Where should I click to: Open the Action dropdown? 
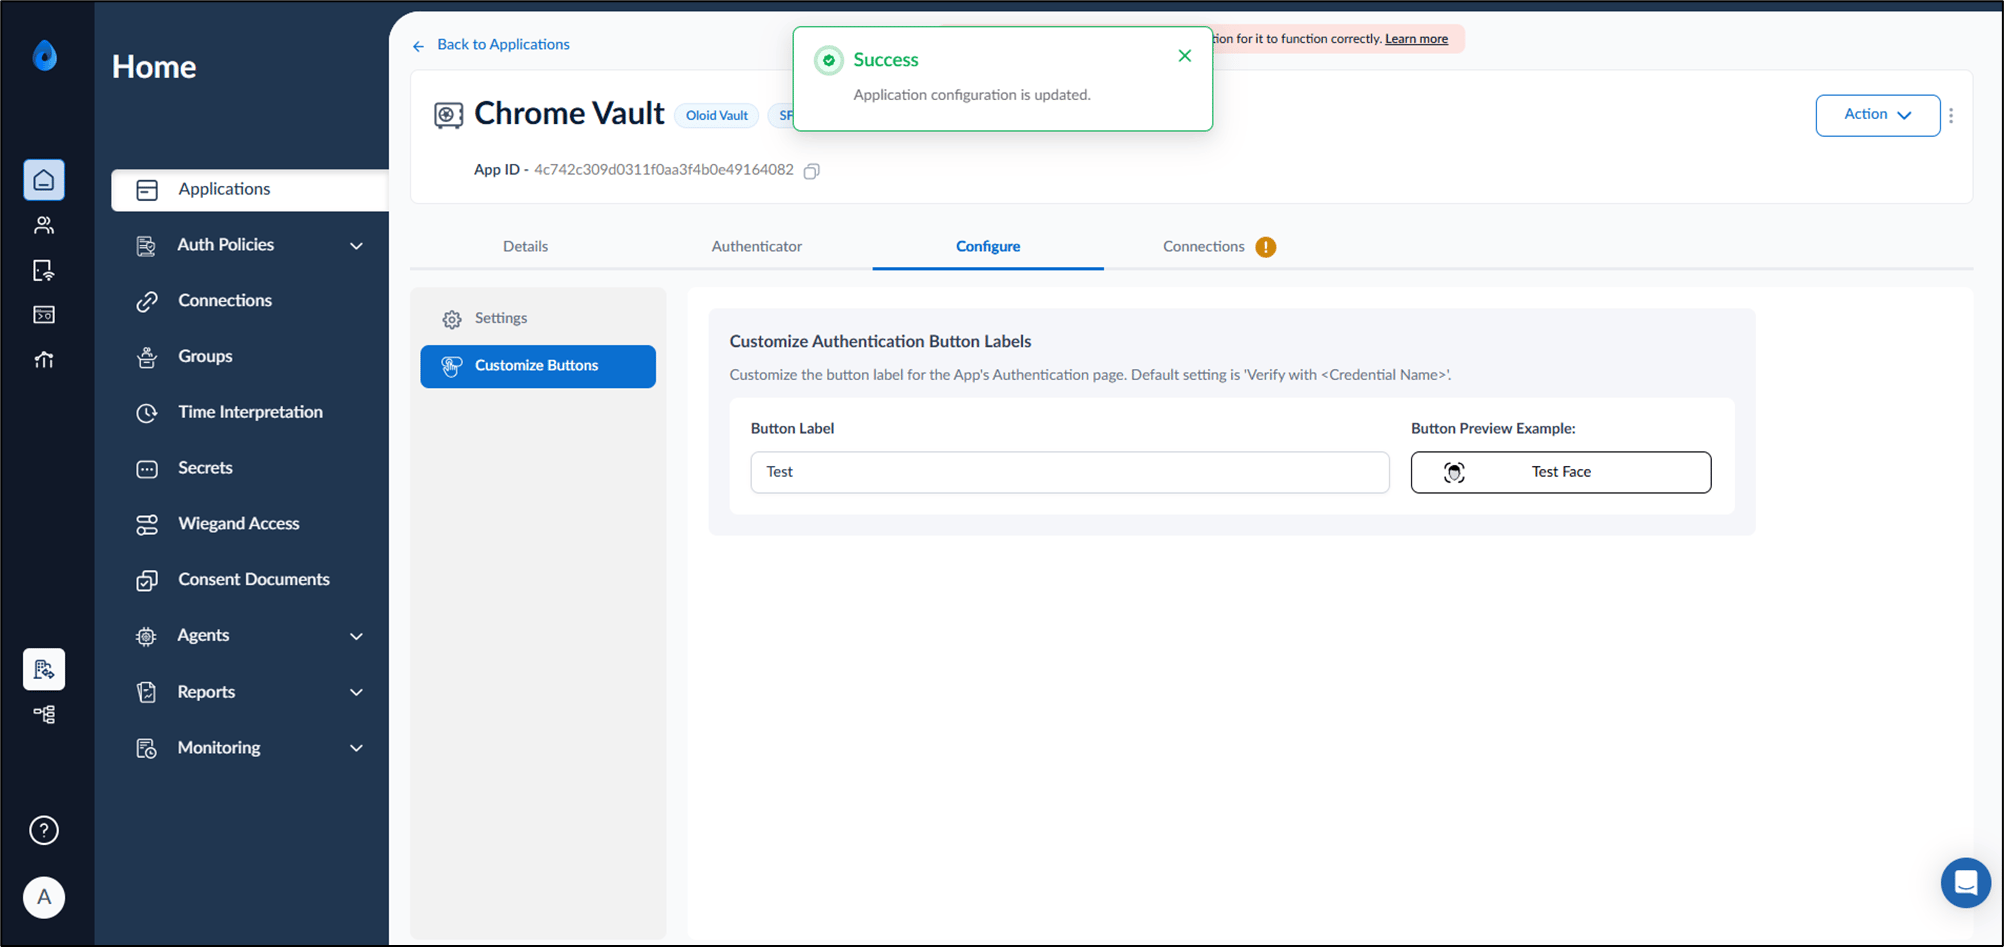point(1878,115)
